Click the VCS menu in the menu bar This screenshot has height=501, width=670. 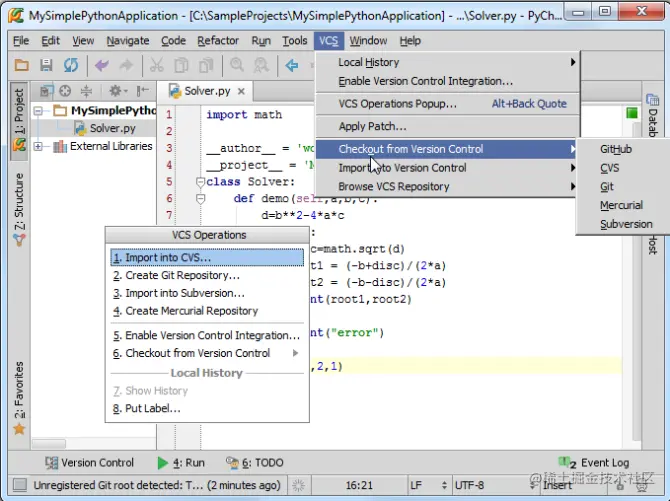click(328, 41)
